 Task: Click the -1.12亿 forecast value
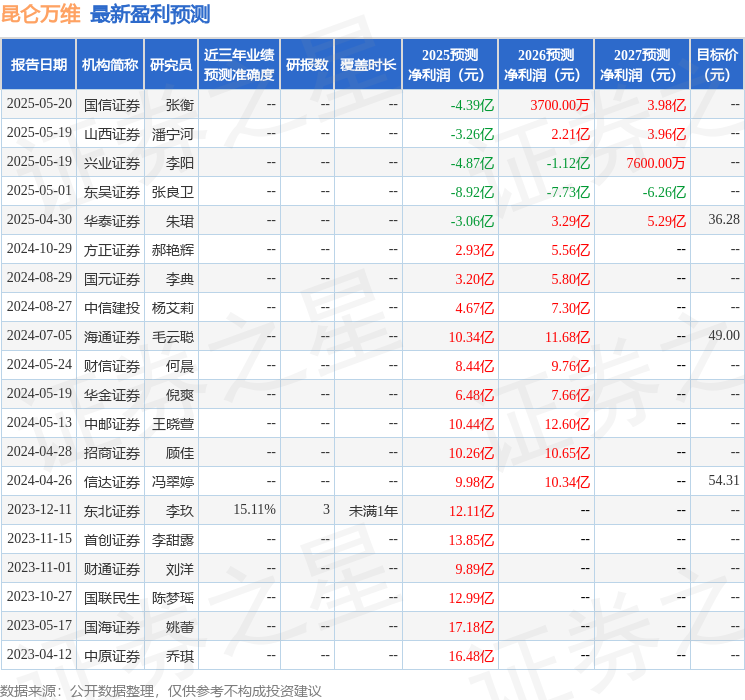coord(568,163)
